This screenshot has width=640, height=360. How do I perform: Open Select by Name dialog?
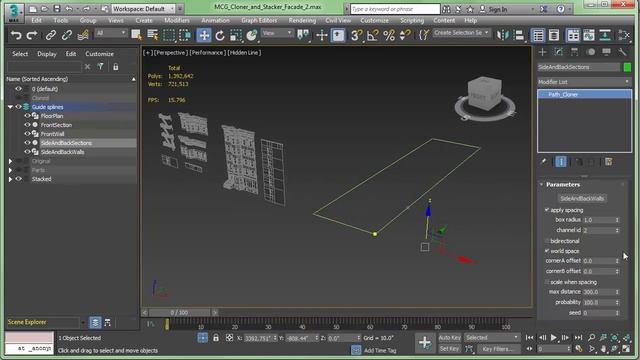[x=153, y=36]
